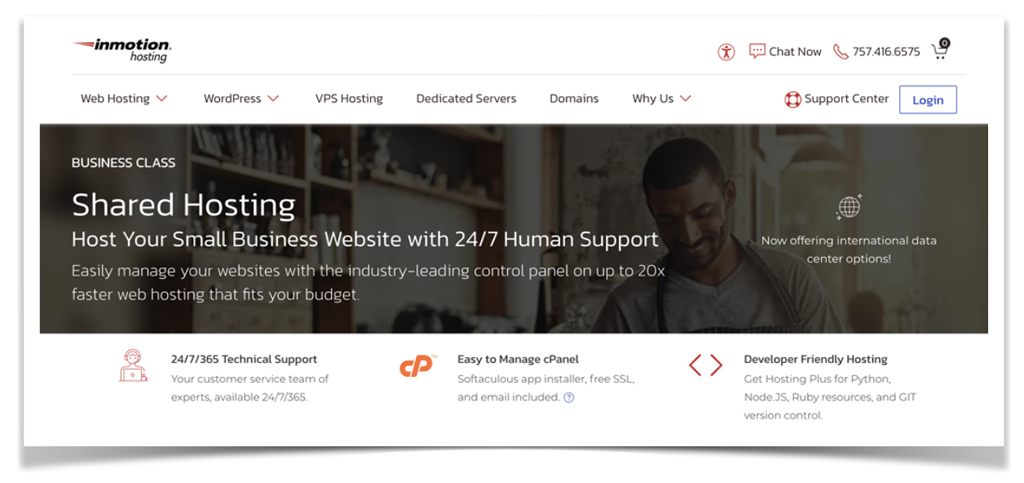The image size is (1024, 483).
Task: Click the technical support agent icon
Action: [133, 366]
